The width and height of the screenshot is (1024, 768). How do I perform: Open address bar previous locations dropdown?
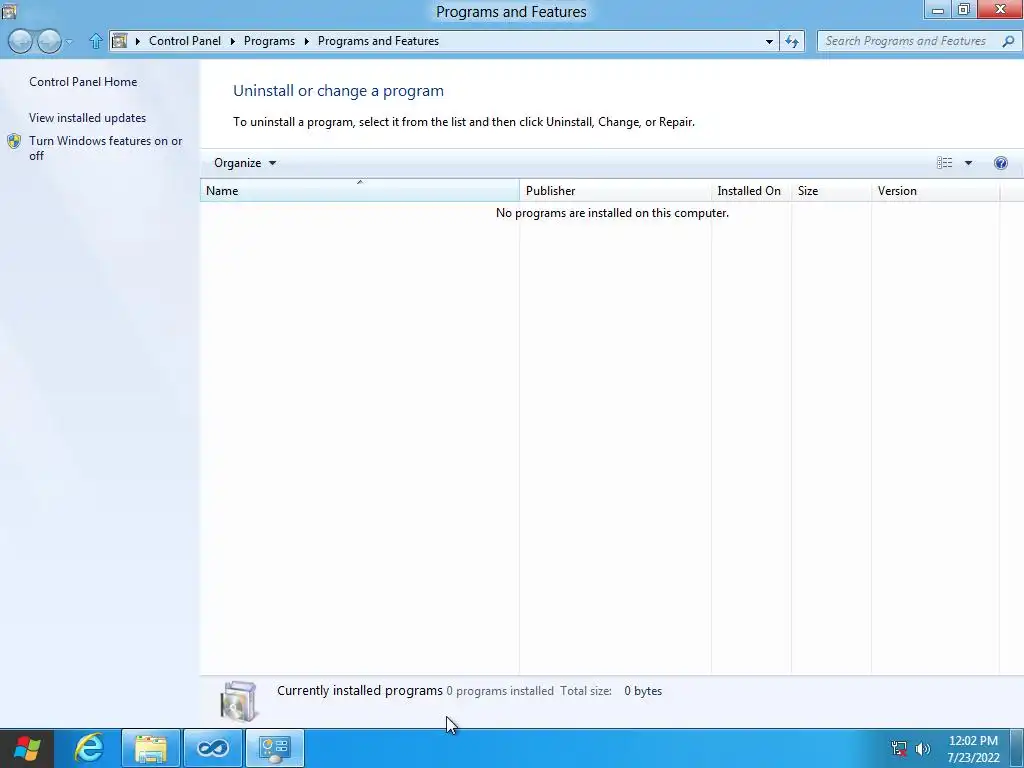pos(769,41)
